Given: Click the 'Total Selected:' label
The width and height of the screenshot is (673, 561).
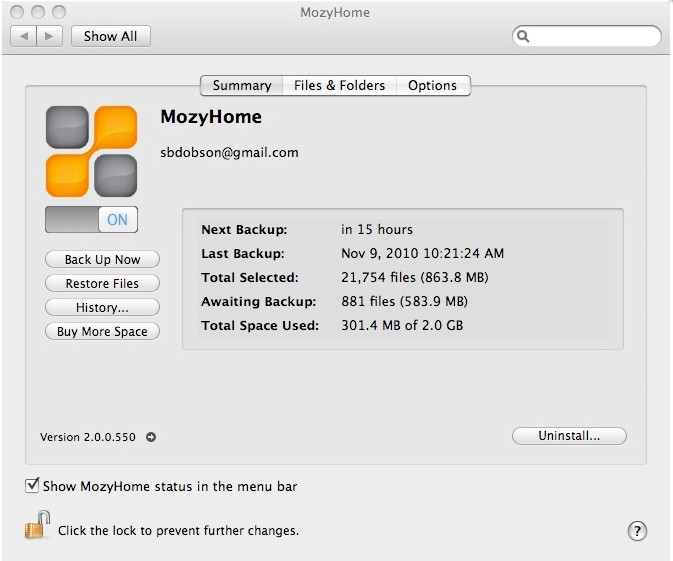Looking at the screenshot, I should (x=249, y=277).
